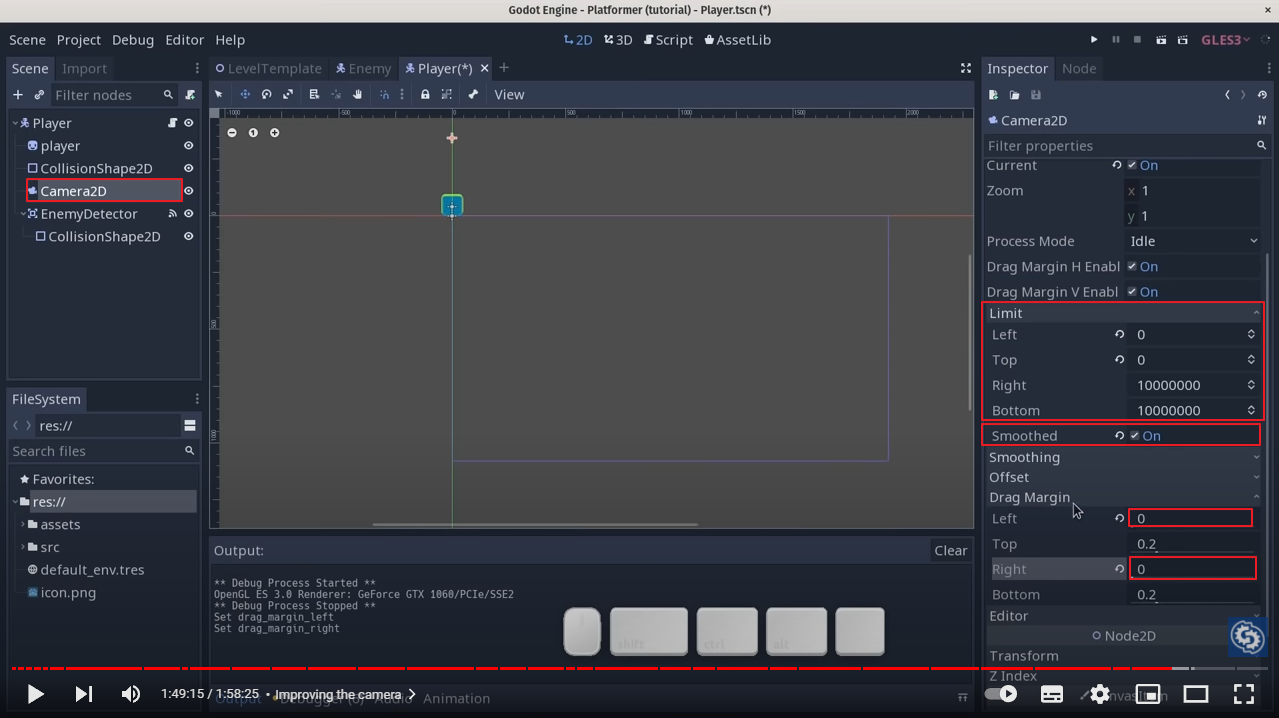This screenshot has width=1279, height=718.
Task: Play the project
Action: pyautogui.click(x=1094, y=40)
